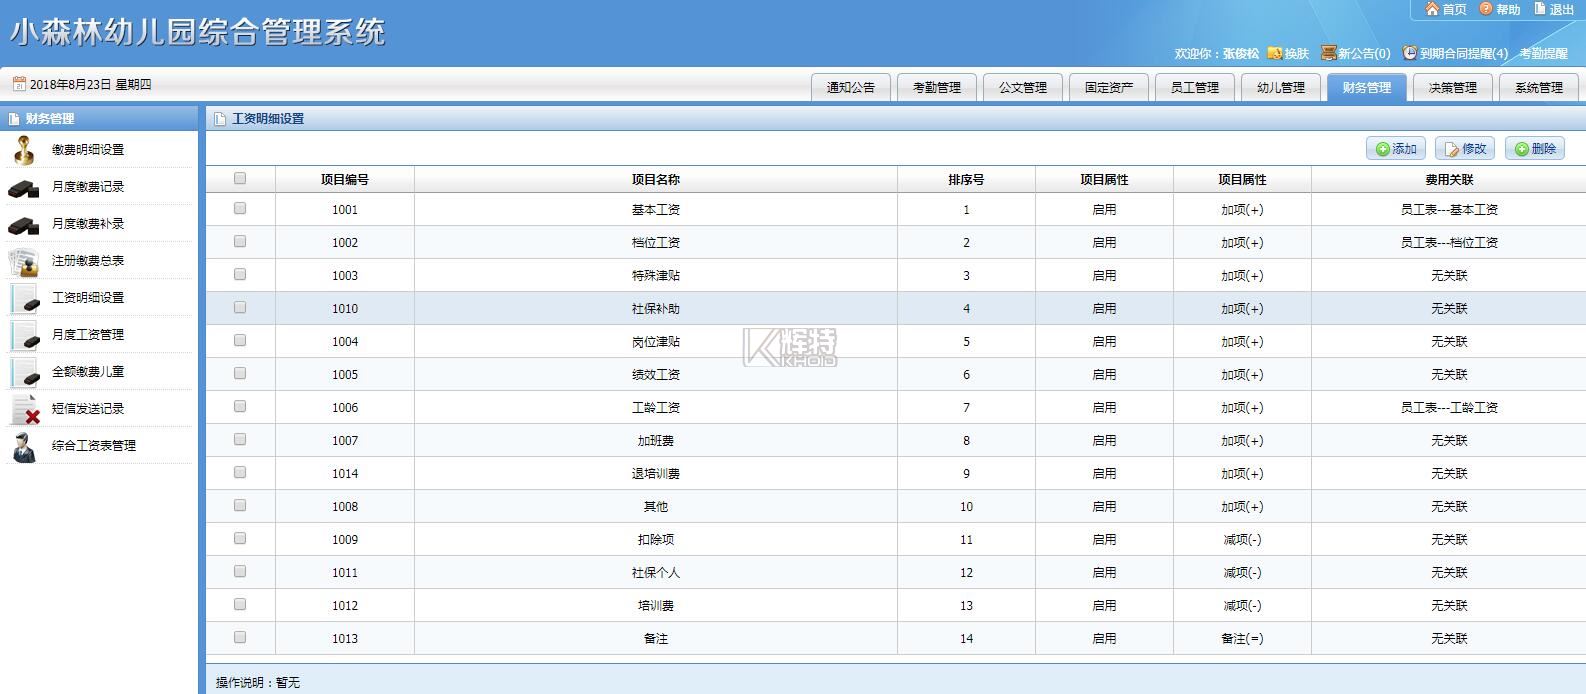The height and width of the screenshot is (694, 1586).
Task: Click the 添加 button
Action: 1395,149
